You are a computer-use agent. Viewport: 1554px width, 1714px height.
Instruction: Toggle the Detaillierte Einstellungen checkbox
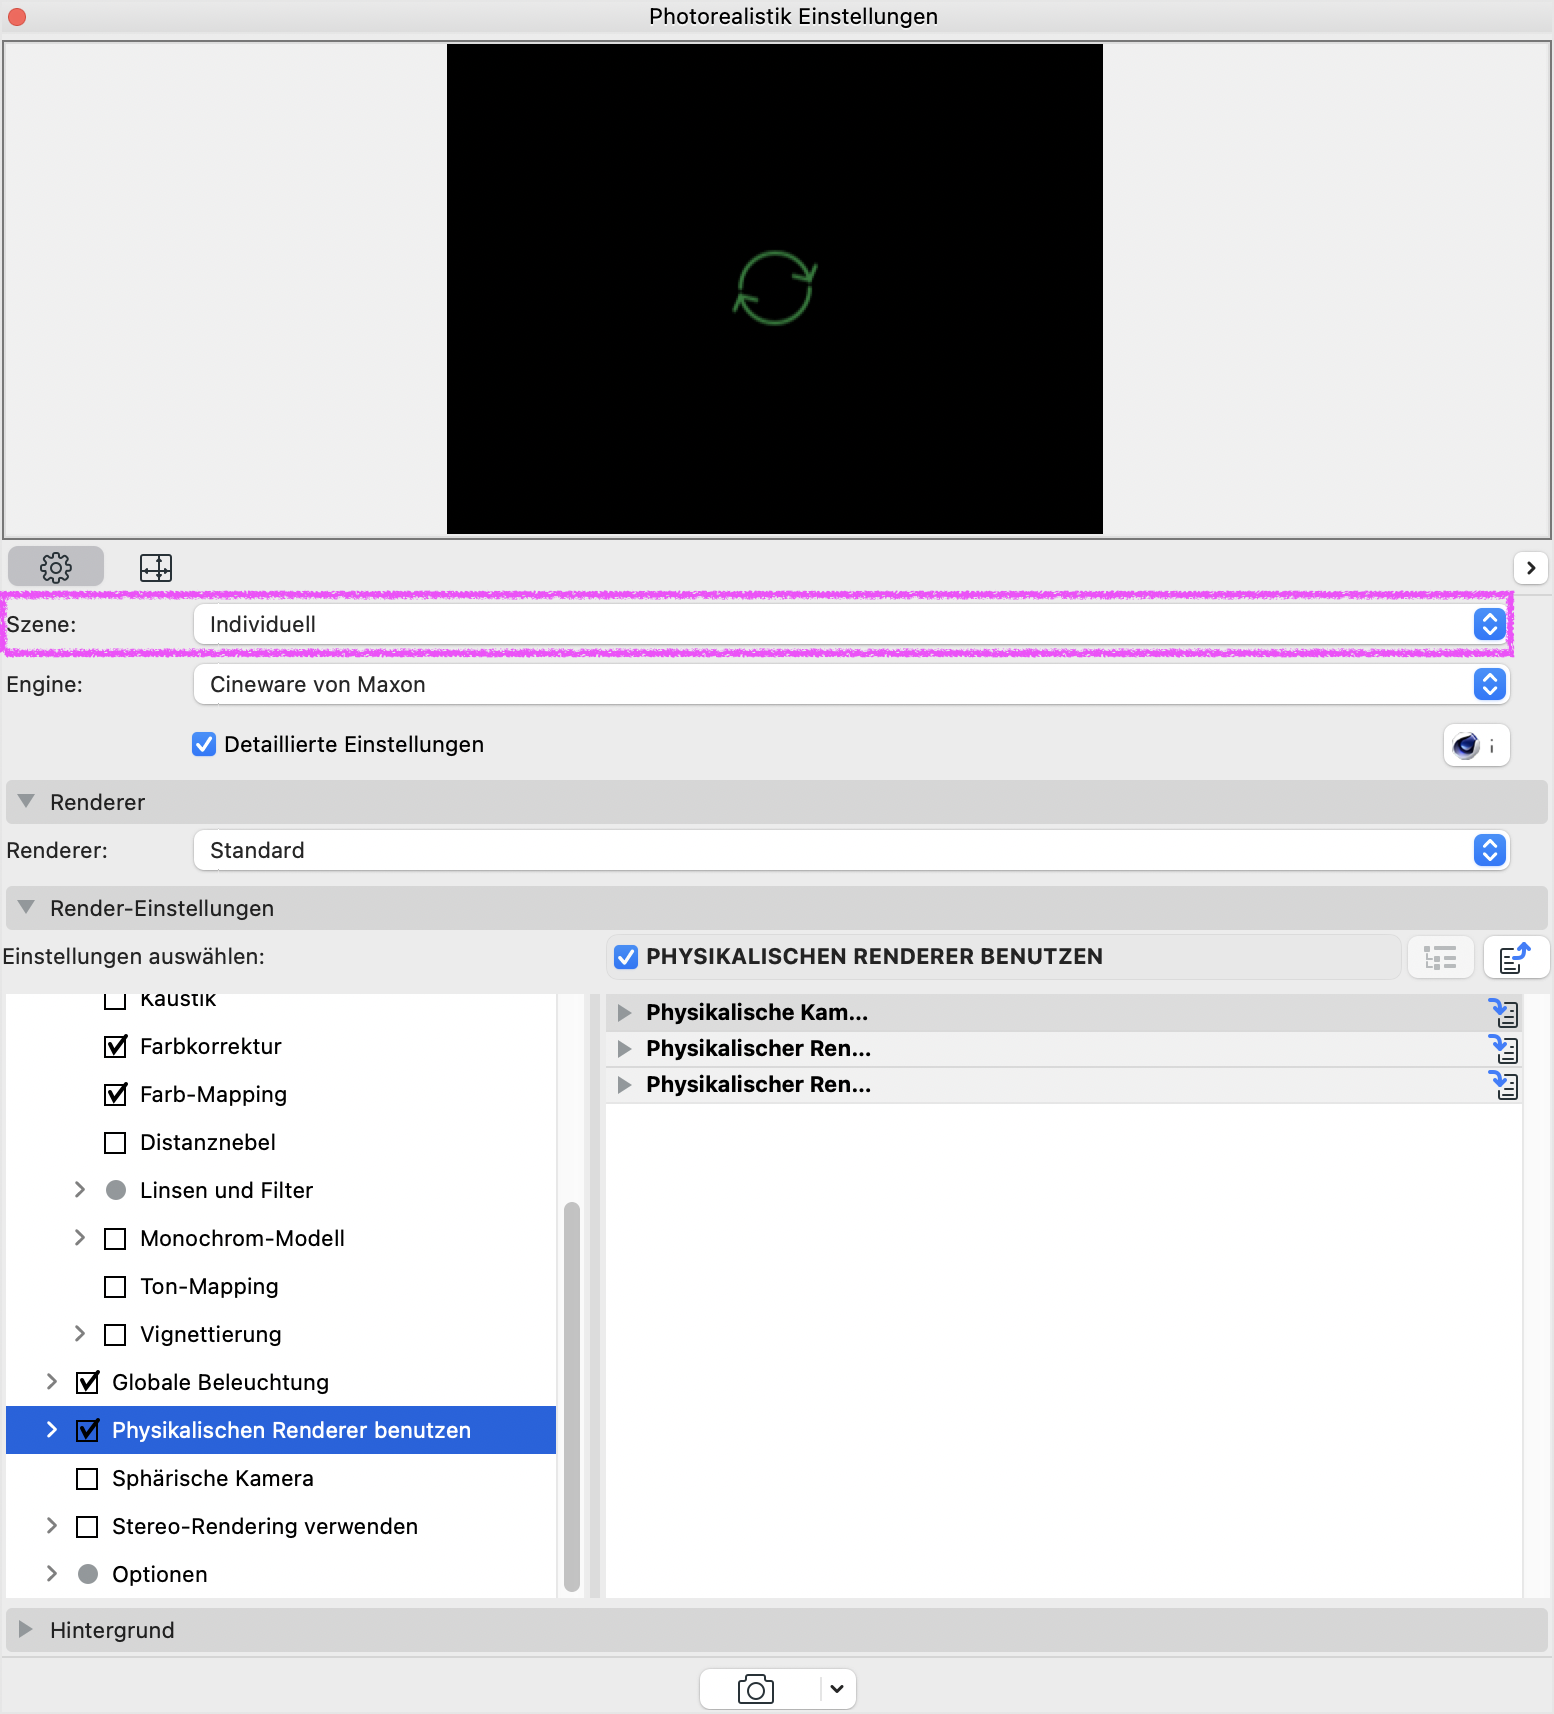[x=204, y=744]
